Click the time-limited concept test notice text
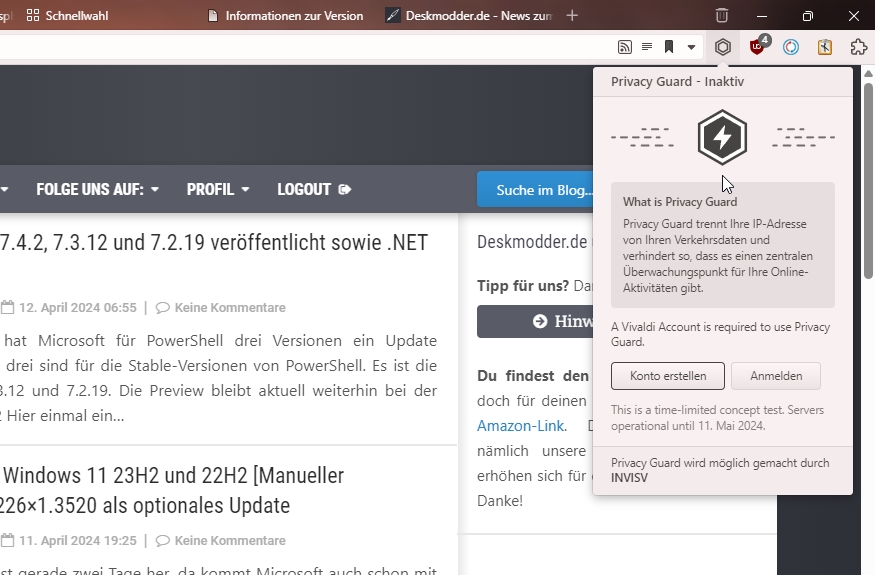Image resolution: width=875 pixels, height=575 pixels. [717, 418]
